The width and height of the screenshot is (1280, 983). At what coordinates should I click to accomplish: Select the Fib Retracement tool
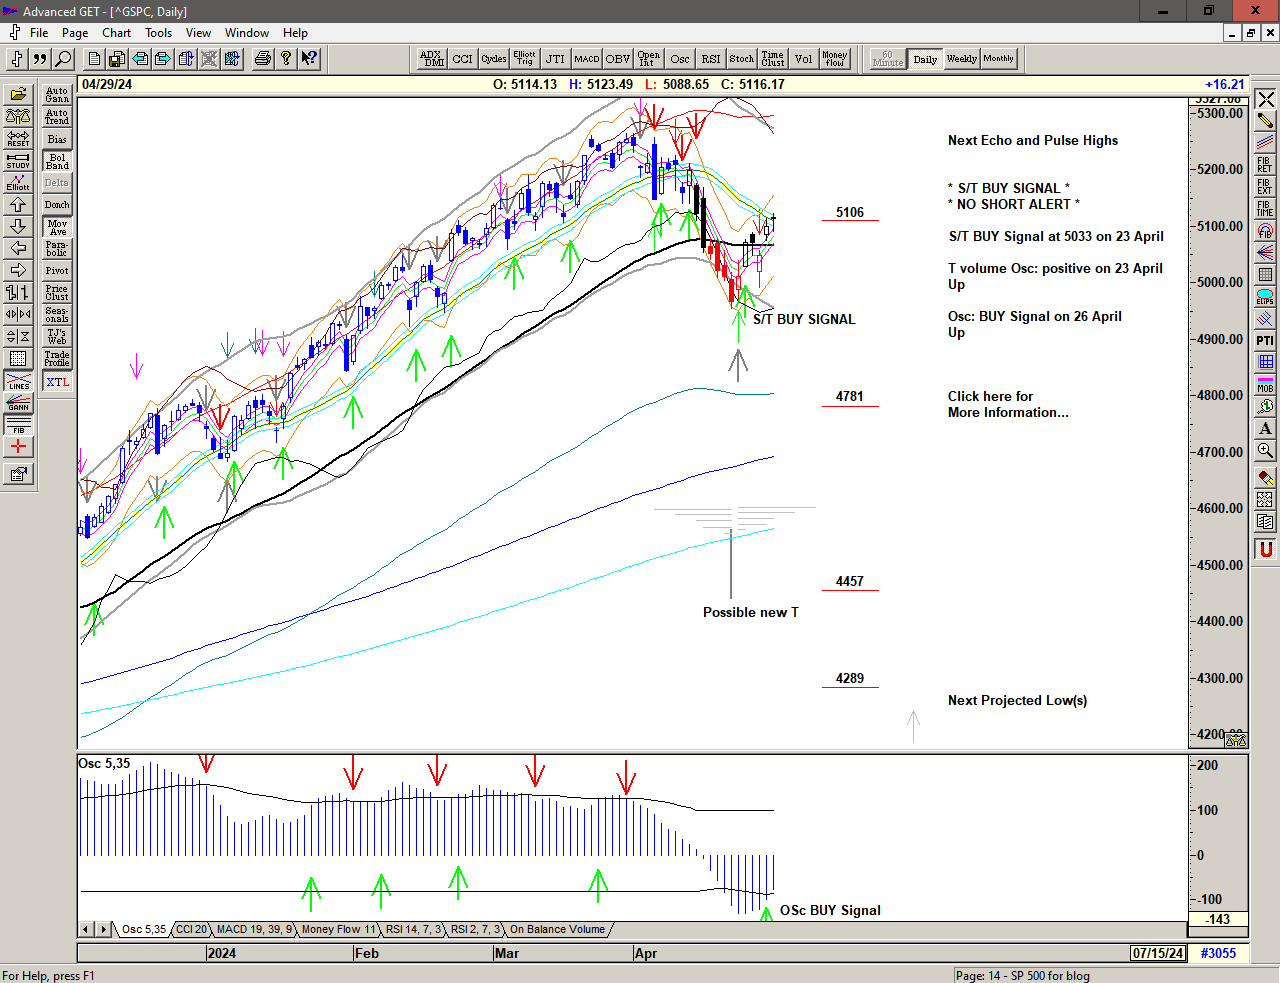click(x=1265, y=165)
